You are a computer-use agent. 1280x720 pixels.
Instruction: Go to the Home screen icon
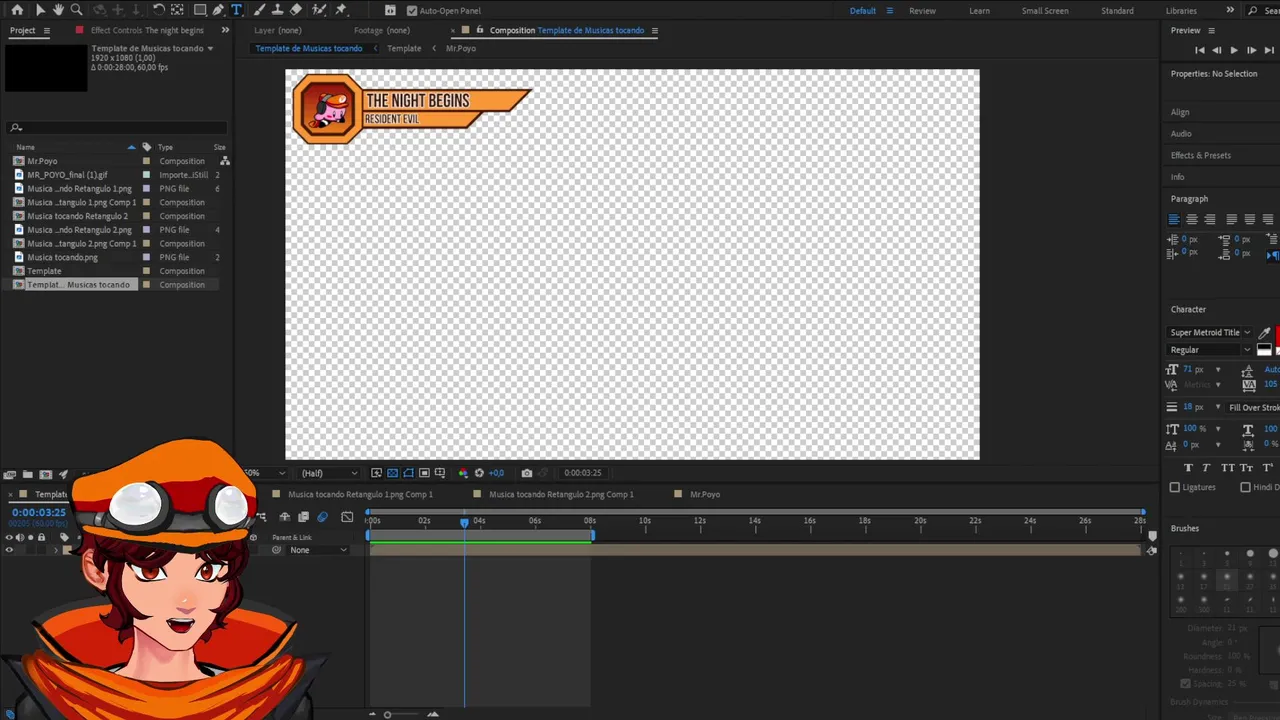tap(17, 10)
